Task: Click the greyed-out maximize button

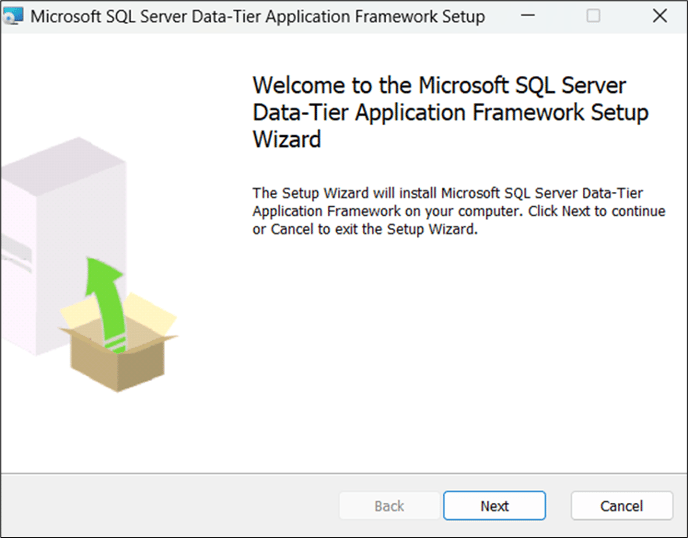Action: [594, 17]
